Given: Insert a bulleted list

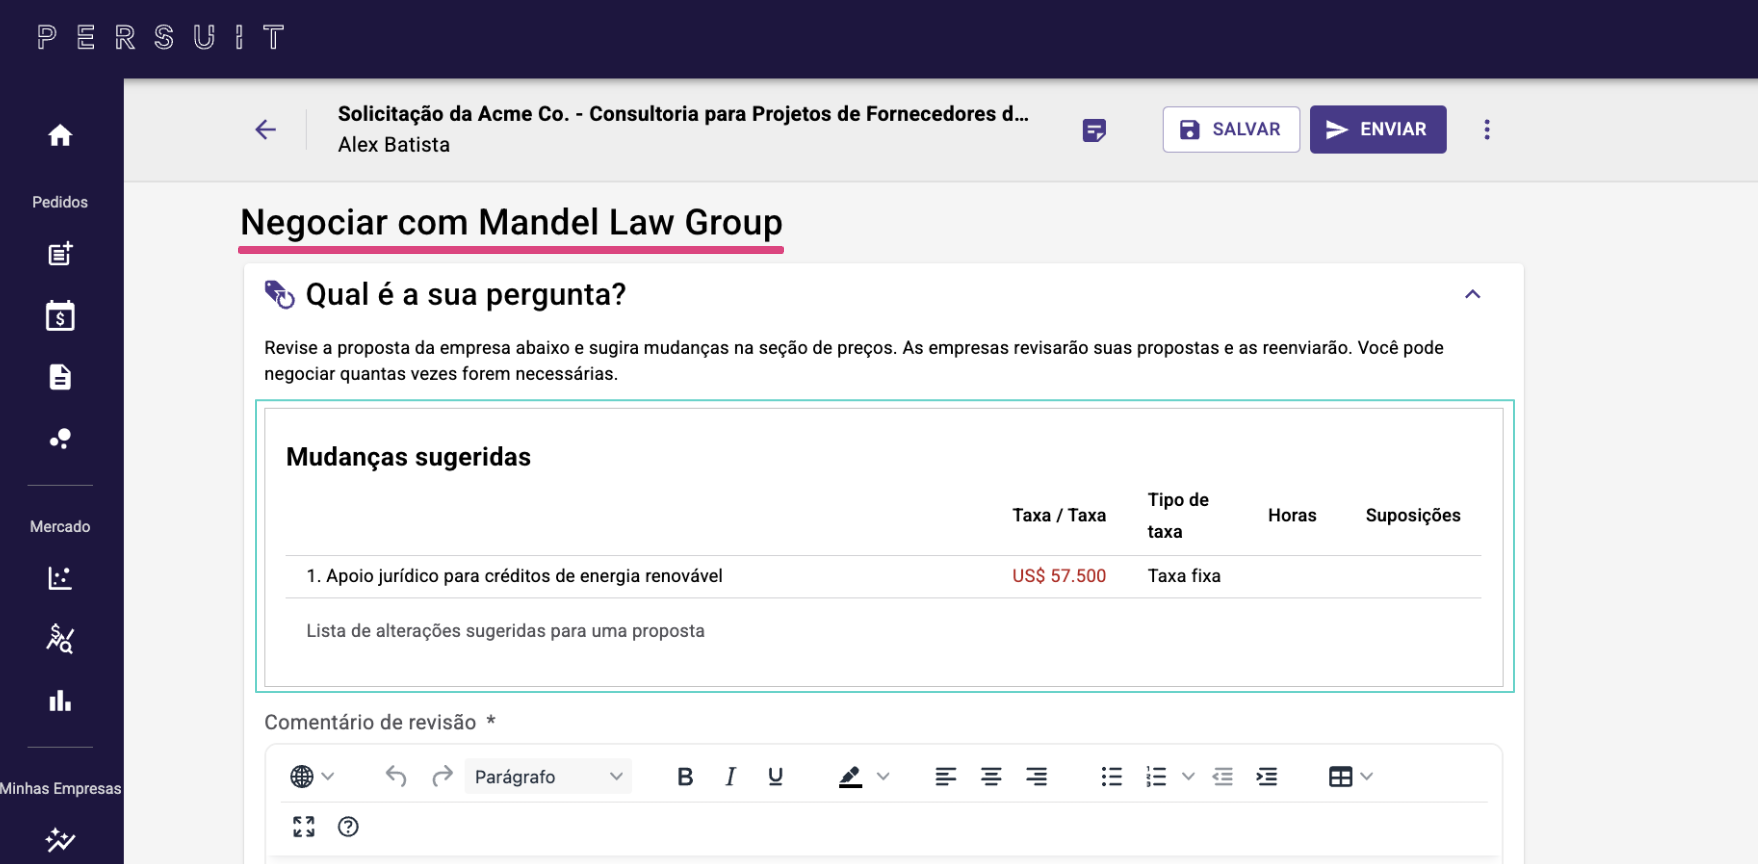Looking at the screenshot, I should [x=1111, y=776].
